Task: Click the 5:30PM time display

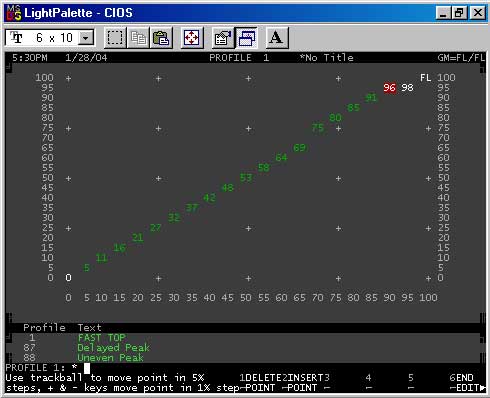Action: [x=30, y=58]
